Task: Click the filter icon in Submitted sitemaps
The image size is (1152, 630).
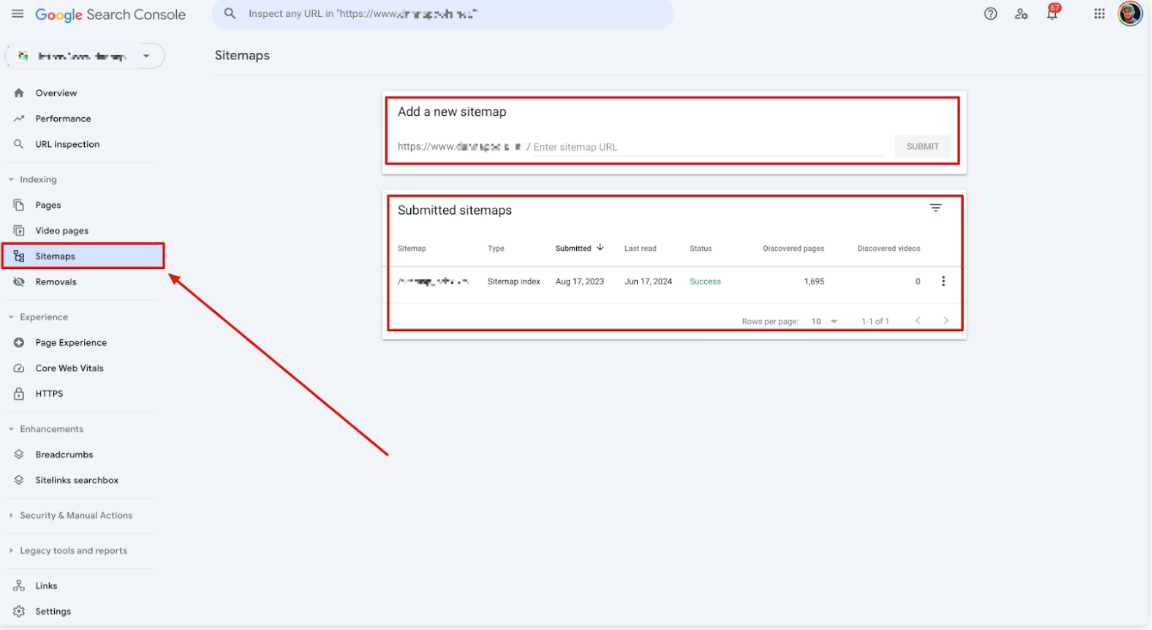Action: pos(936,208)
